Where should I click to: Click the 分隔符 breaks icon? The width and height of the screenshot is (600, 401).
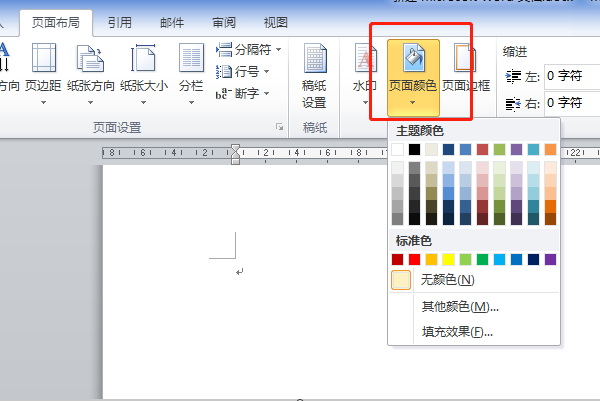click(x=224, y=49)
